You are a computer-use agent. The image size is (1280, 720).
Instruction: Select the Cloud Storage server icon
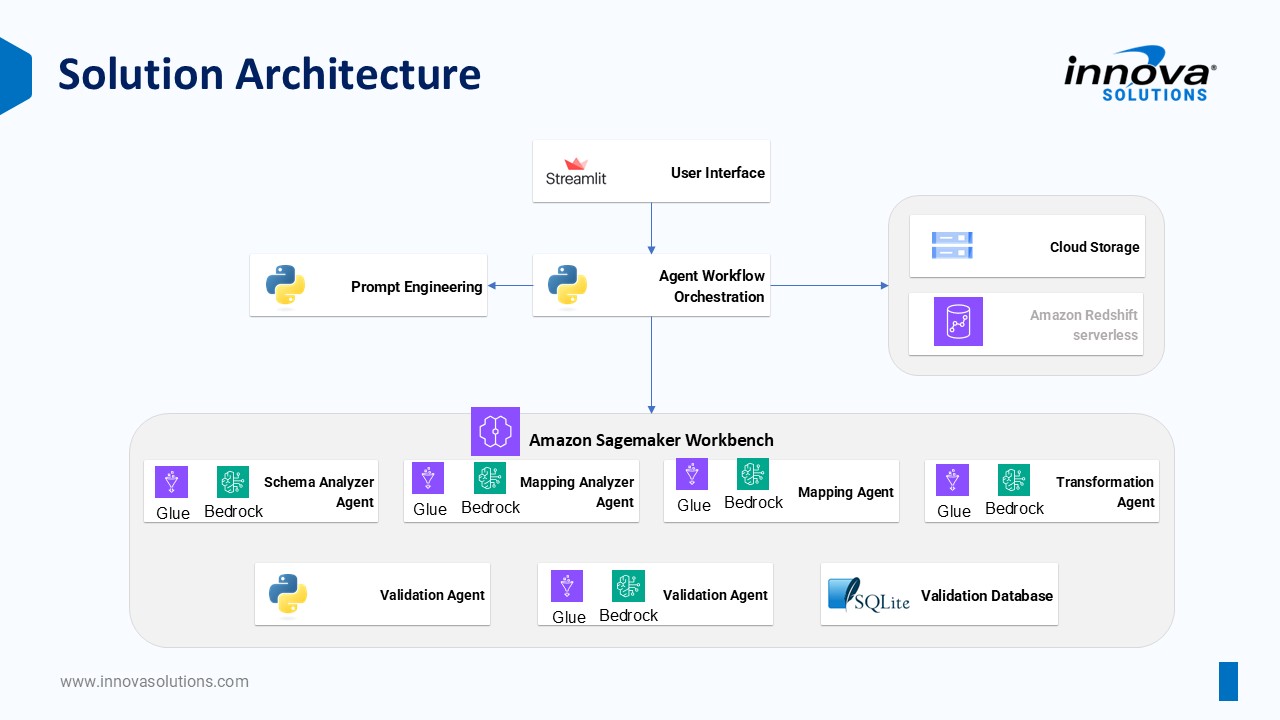coord(951,246)
